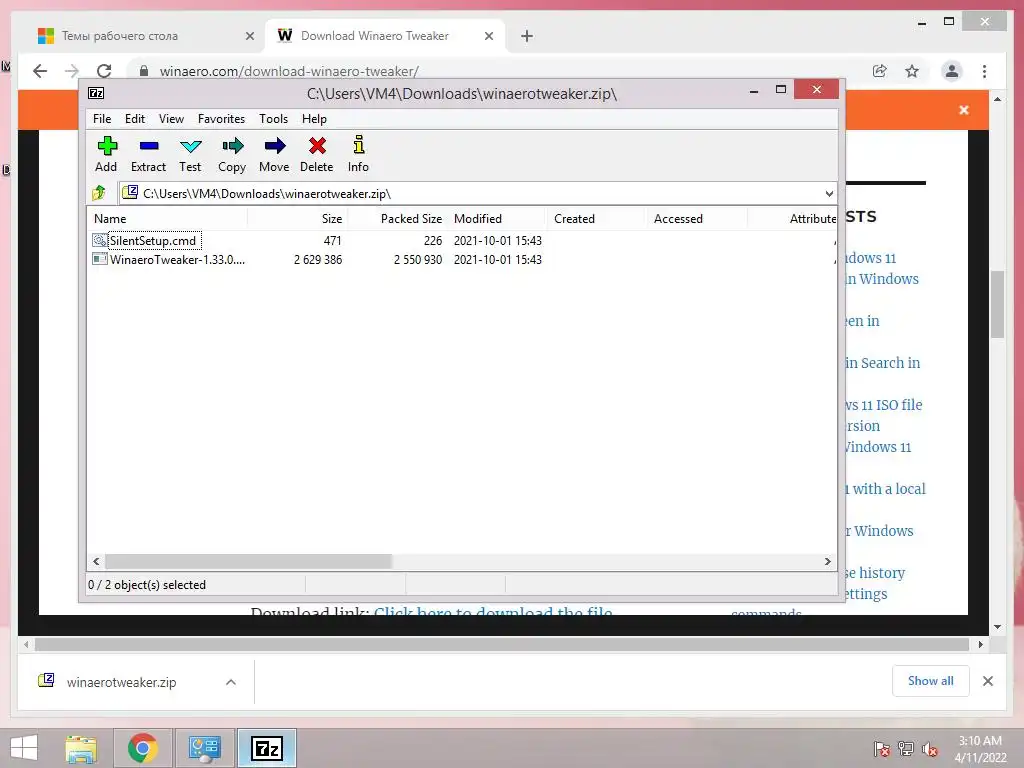Click the red Delete icon
The height and width of the screenshot is (768, 1024).
pyautogui.click(x=317, y=146)
